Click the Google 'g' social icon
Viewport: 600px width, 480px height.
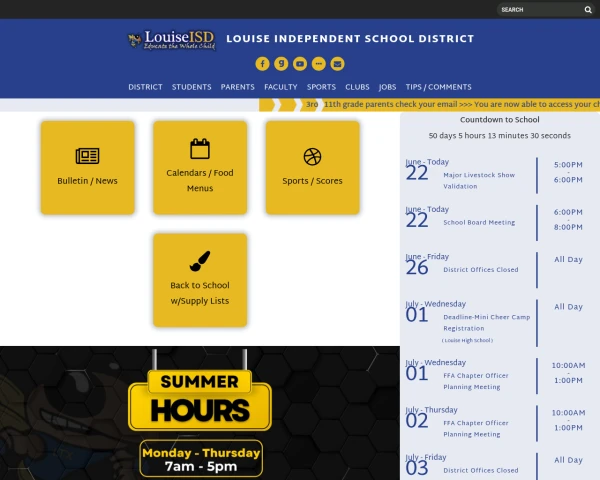tap(281, 64)
